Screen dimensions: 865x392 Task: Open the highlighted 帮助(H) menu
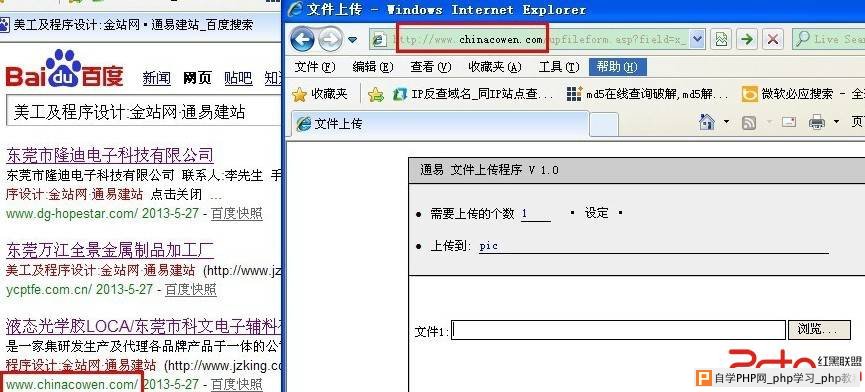coord(617,67)
